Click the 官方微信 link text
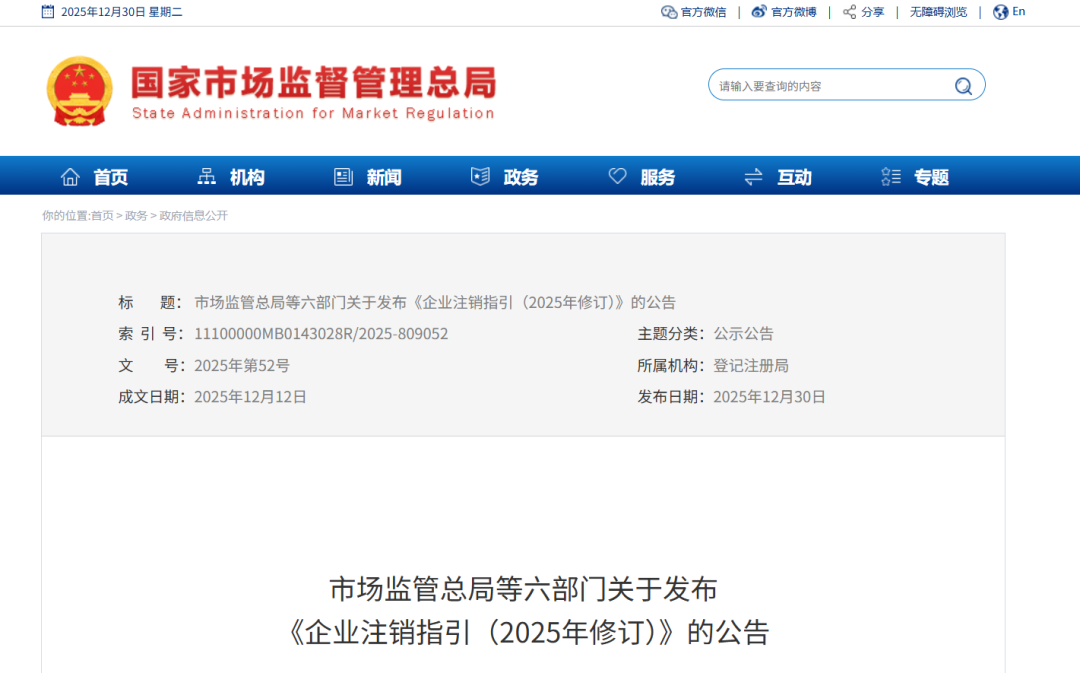The height and width of the screenshot is (673, 1080). click(703, 12)
